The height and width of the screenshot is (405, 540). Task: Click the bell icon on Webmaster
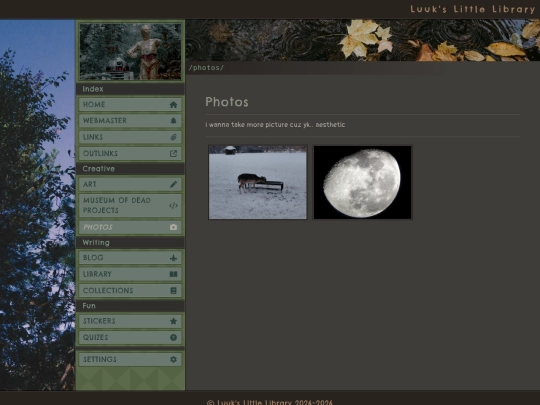[173, 121]
